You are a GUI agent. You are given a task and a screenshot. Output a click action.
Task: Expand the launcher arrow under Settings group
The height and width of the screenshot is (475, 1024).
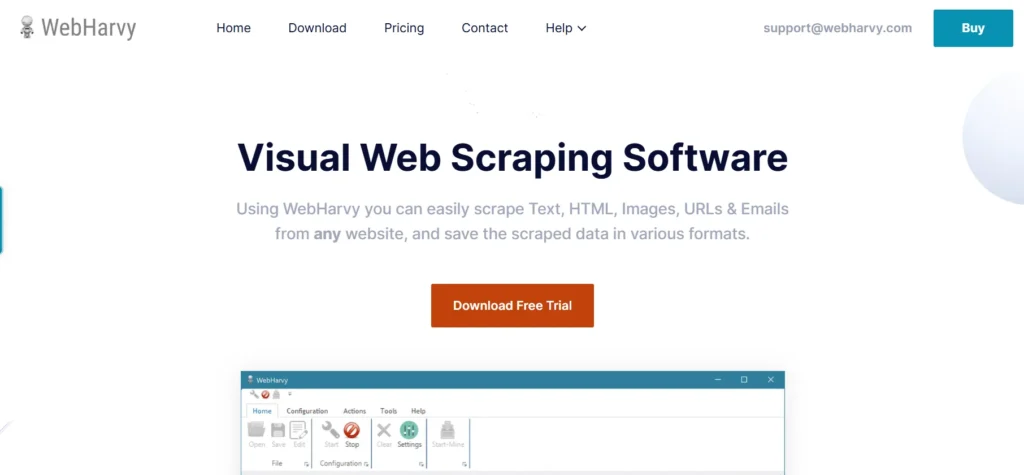tap(421, 465)
